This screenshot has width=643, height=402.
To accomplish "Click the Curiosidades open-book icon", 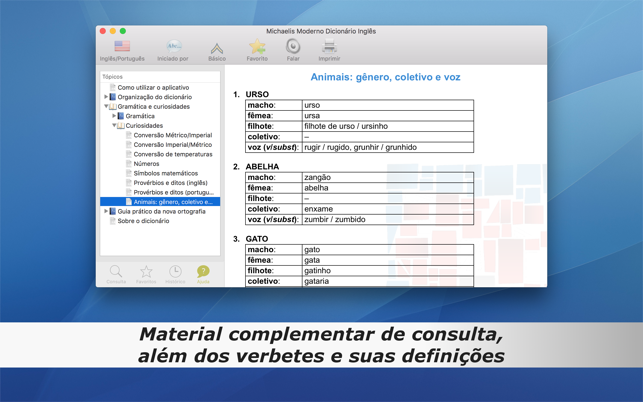I will tap(121, 126).
